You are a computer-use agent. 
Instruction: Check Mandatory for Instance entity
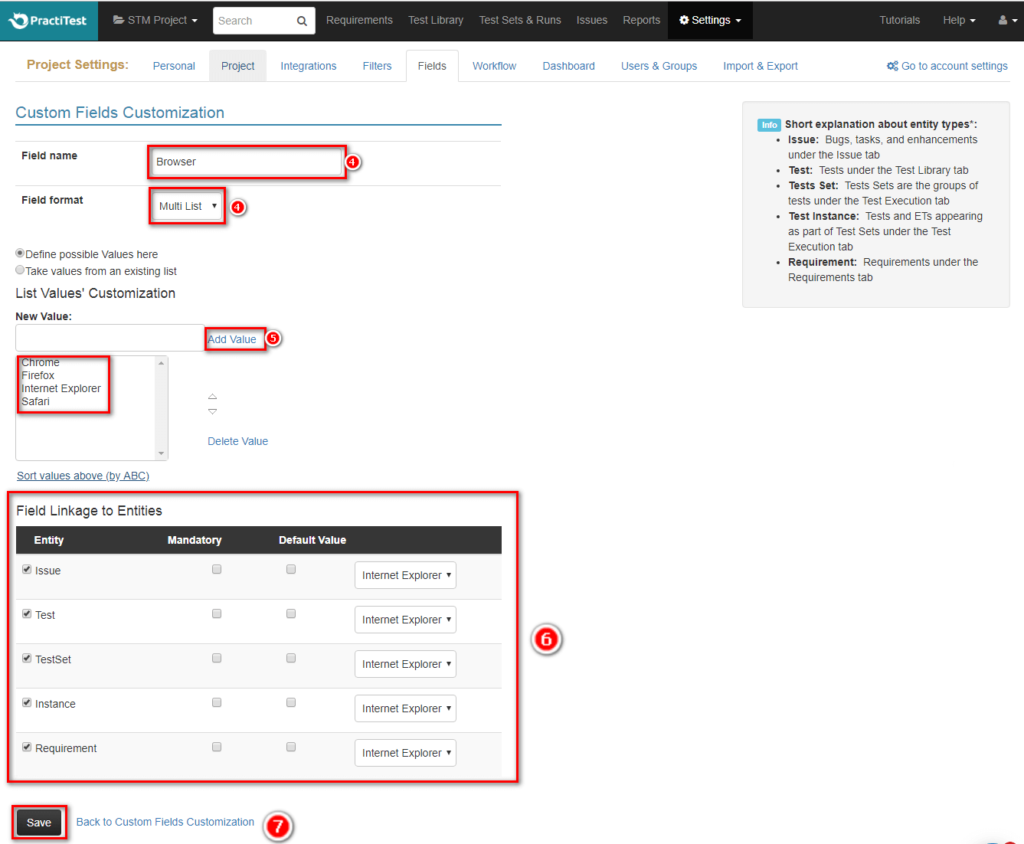(217, 702)
